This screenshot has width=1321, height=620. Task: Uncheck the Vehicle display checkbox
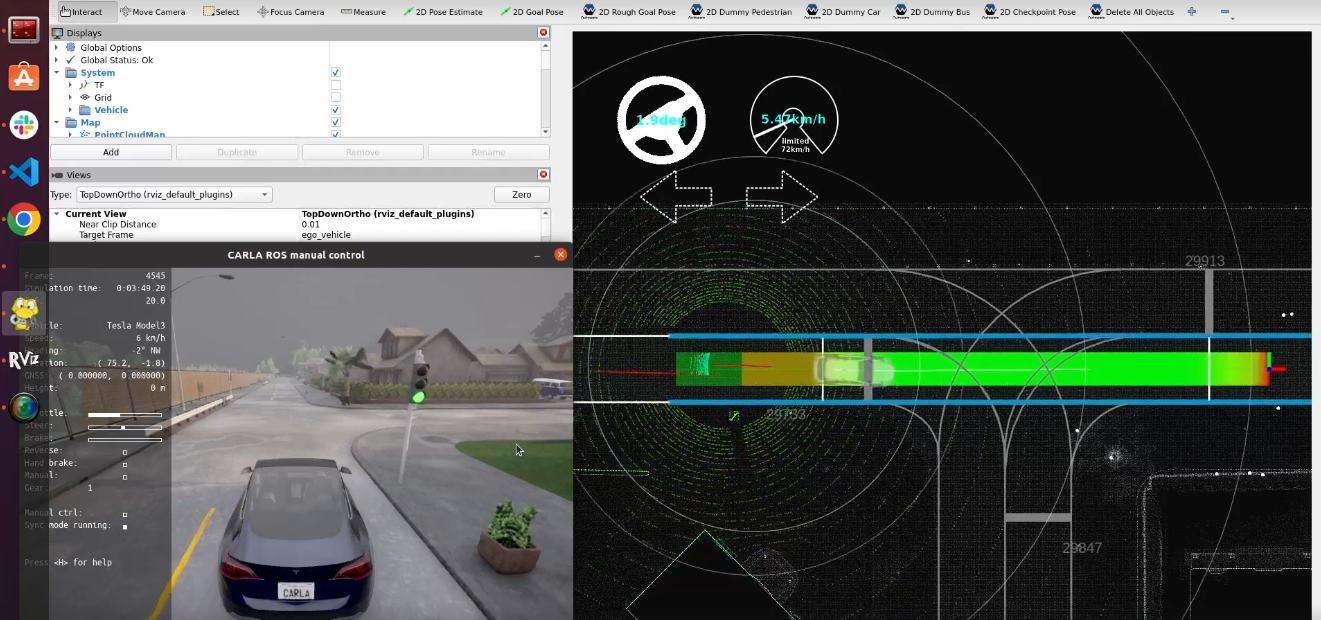pyautogui.click(x=335, y=110)
